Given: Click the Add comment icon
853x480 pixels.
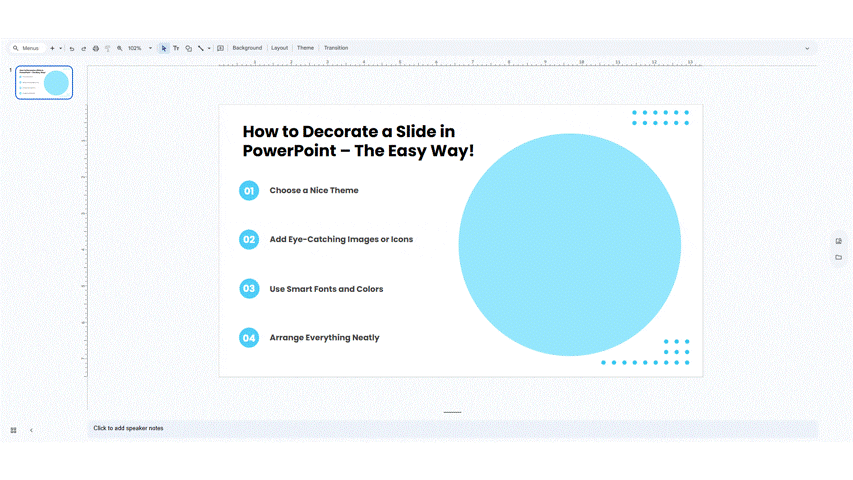Looking at the screenshot, I should coord(220,48).
